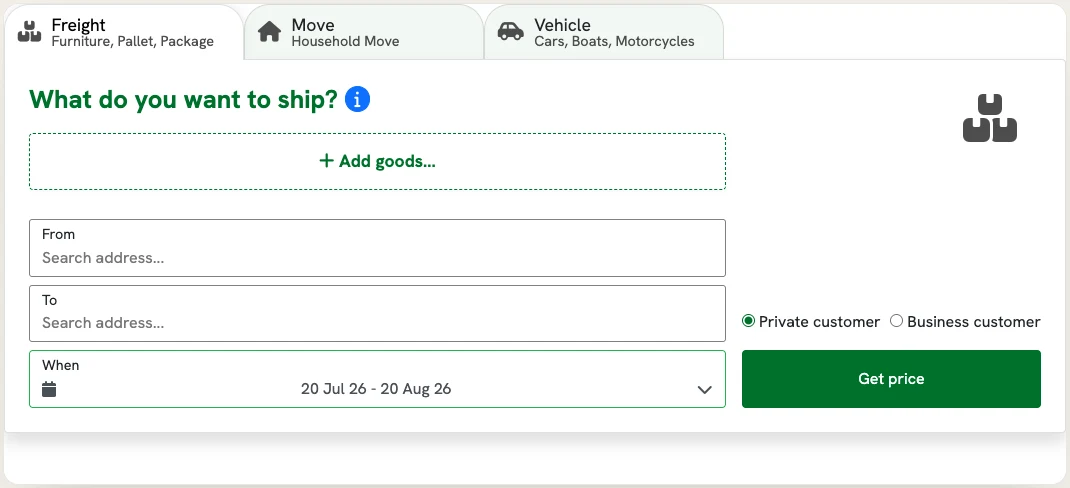
Task: Focus the From address search field
Action: pos(377,248)
